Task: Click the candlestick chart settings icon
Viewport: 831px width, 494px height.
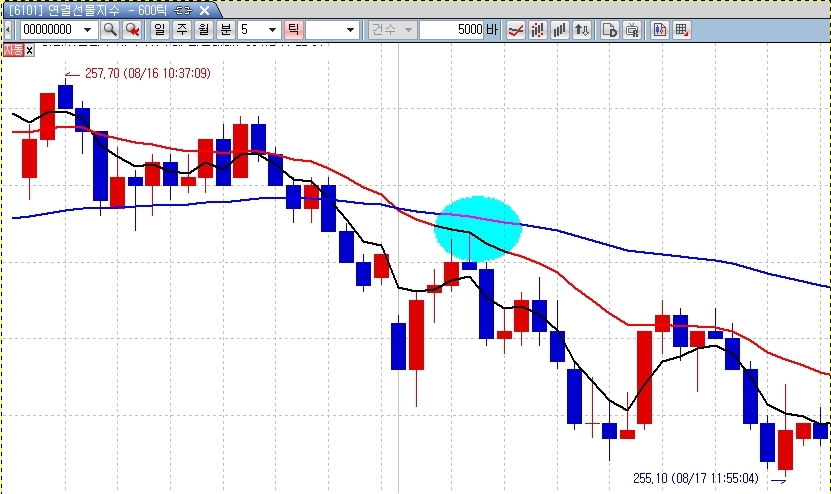Action: [x=660, y=30]
